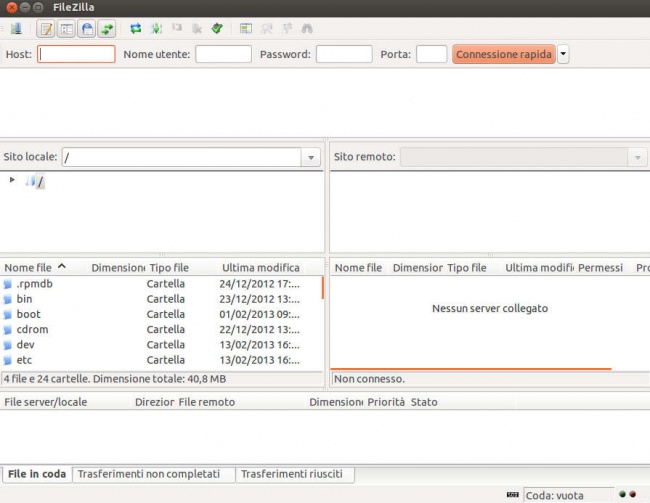Open the Site Manager icon
This screenshot has width=650, height=503.
(16, 29)
